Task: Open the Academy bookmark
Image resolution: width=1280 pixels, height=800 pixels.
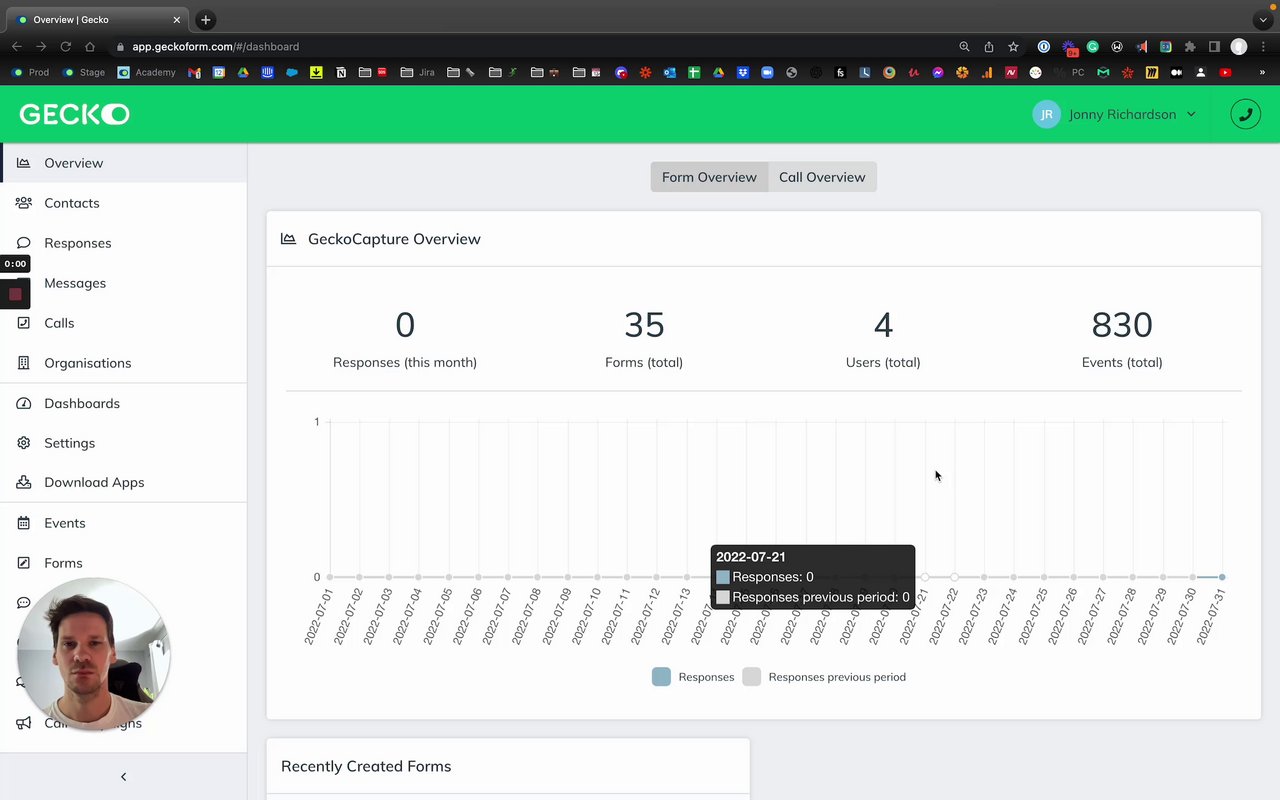Action: (146, 73)
